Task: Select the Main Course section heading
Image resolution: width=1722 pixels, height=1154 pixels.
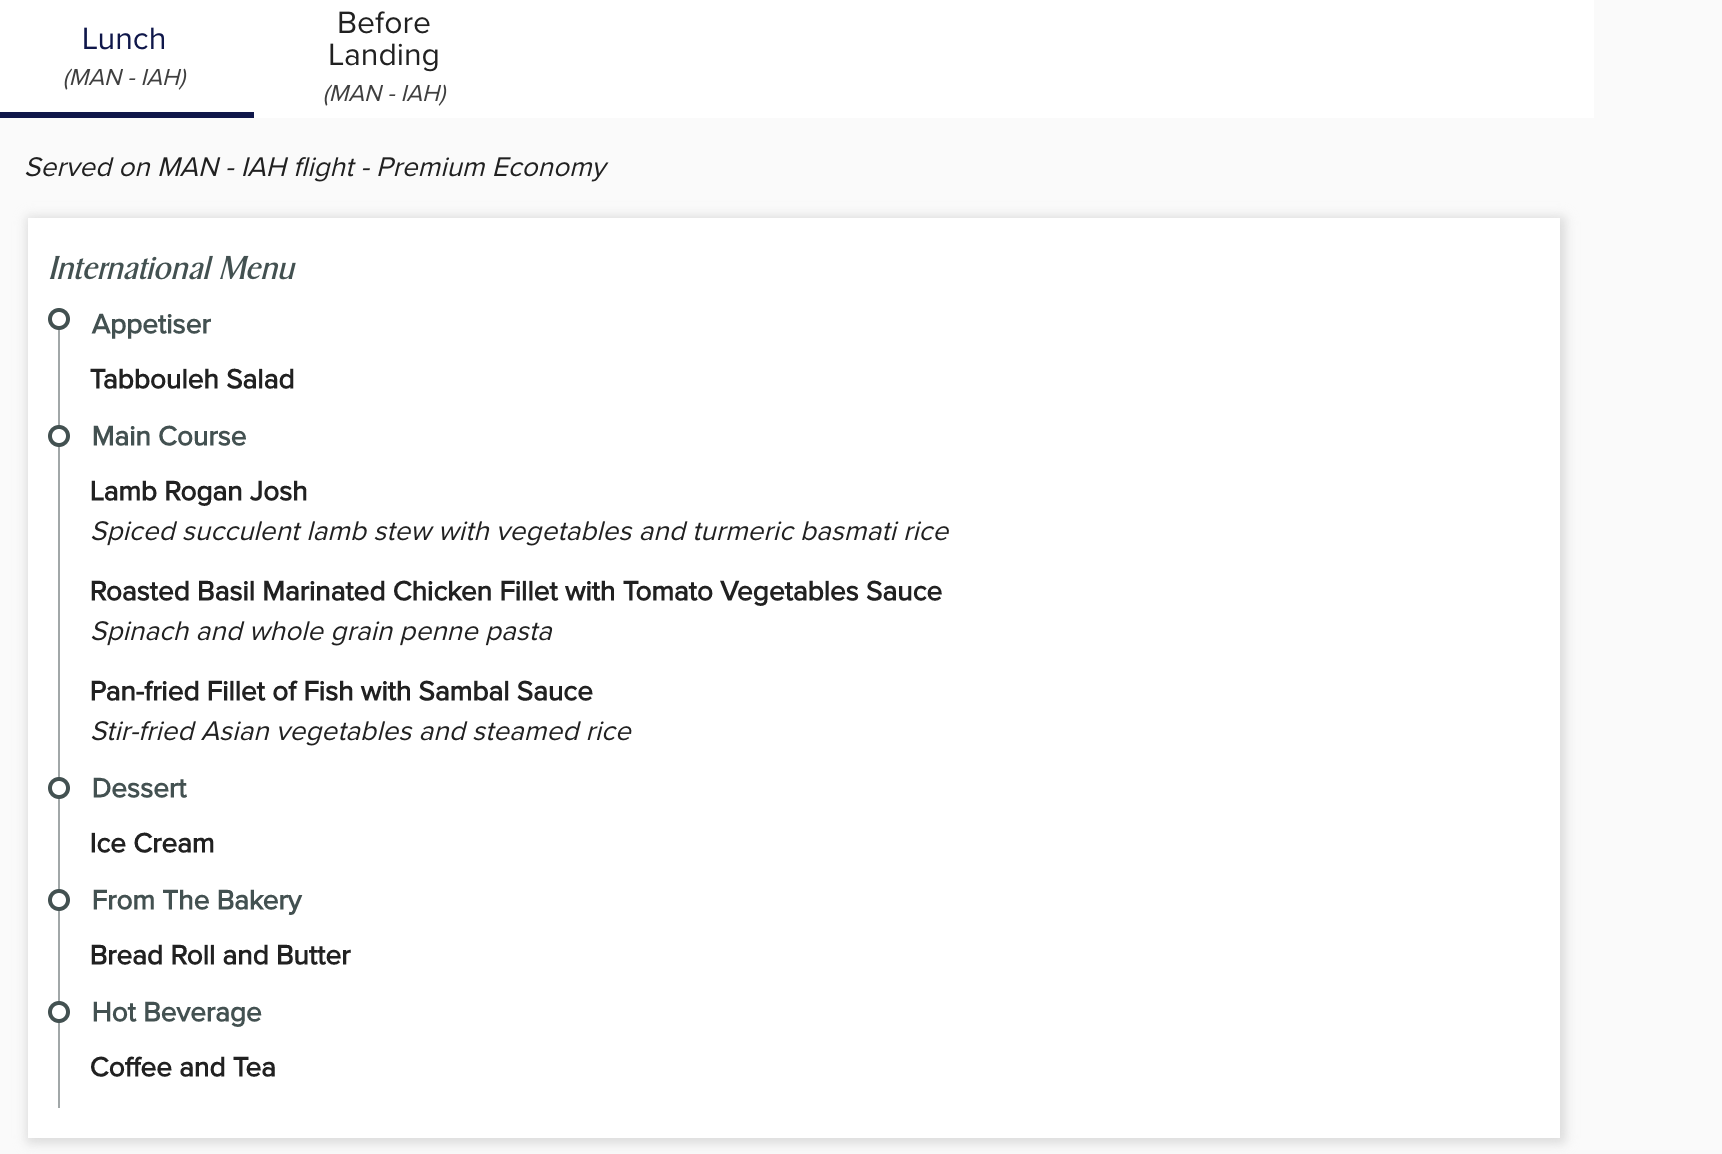Action: click(x=169, y=436)
